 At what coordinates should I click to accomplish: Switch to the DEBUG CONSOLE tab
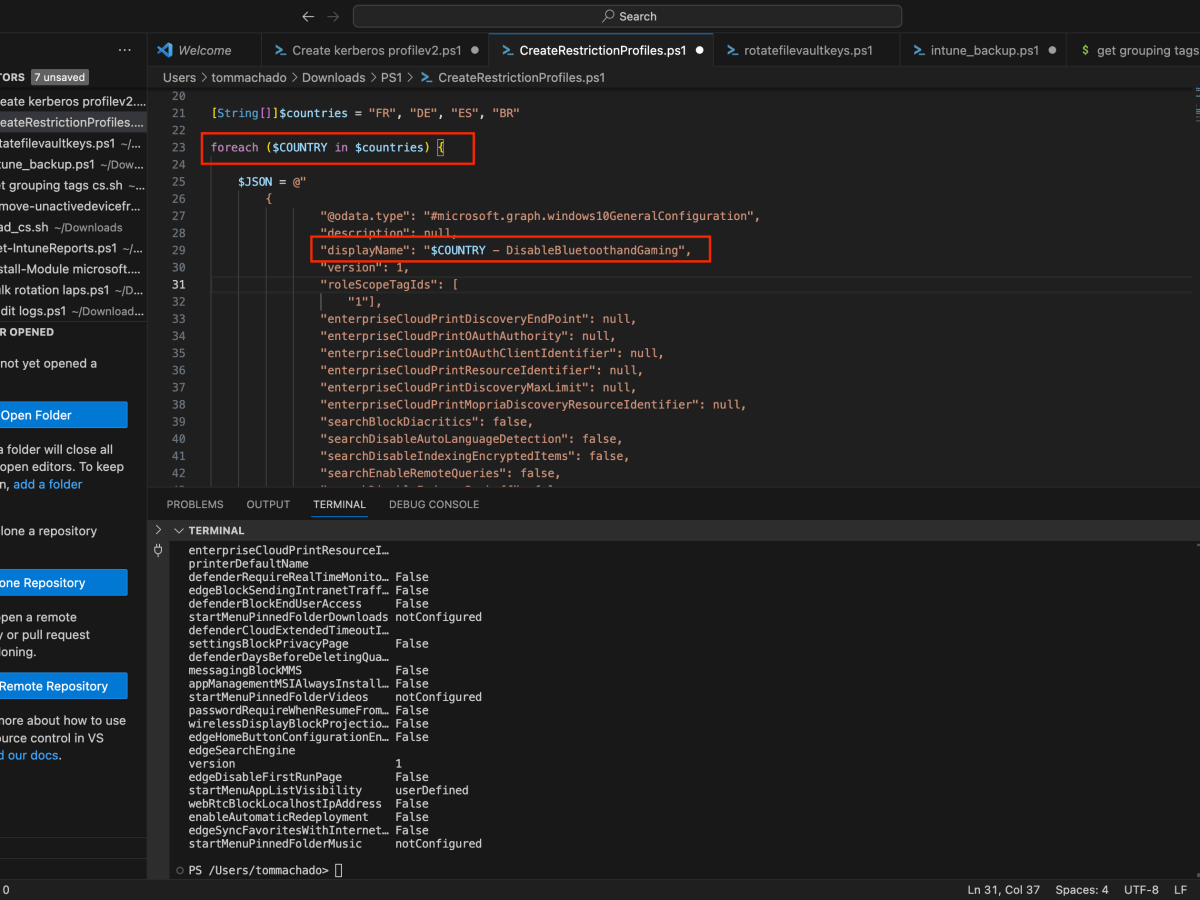tap(434, 504)
